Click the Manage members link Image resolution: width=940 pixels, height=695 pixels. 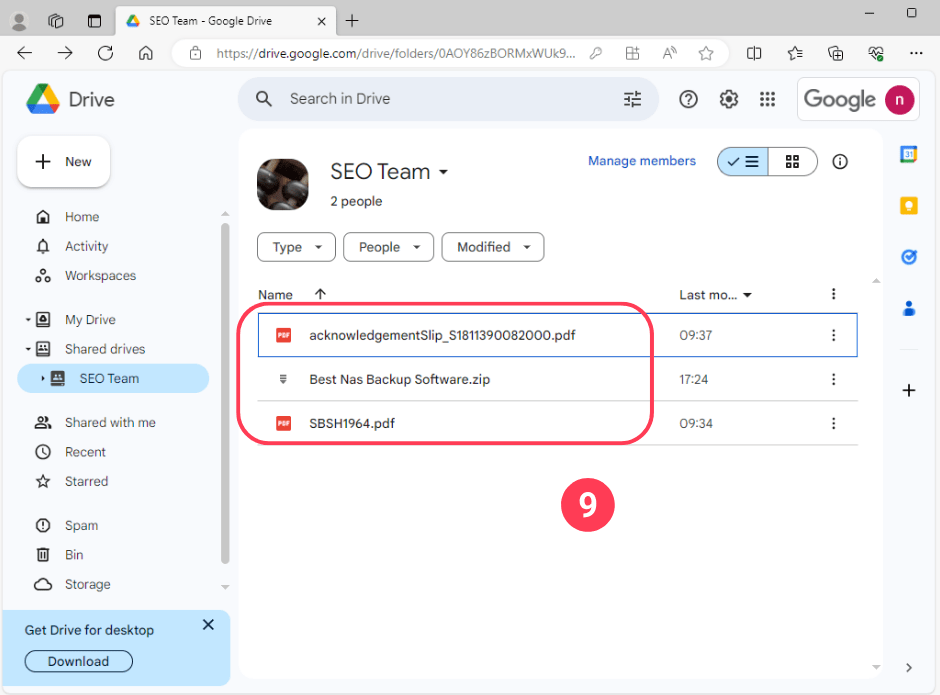point(641,161)
